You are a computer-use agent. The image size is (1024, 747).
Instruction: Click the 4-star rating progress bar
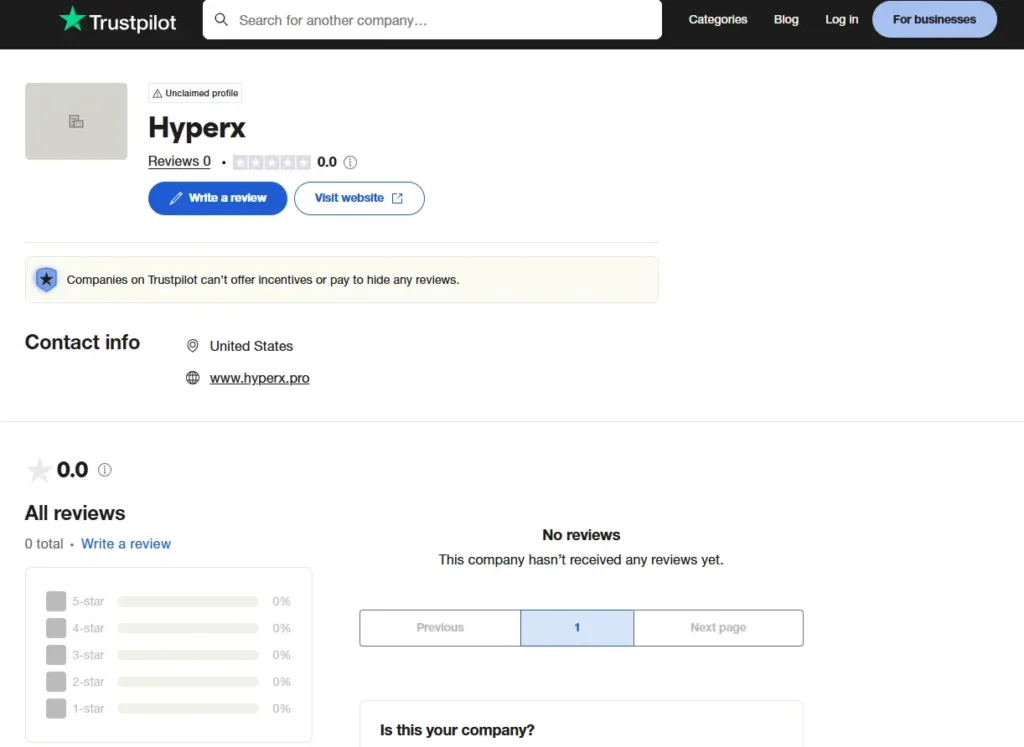click(x=187, y=628)
